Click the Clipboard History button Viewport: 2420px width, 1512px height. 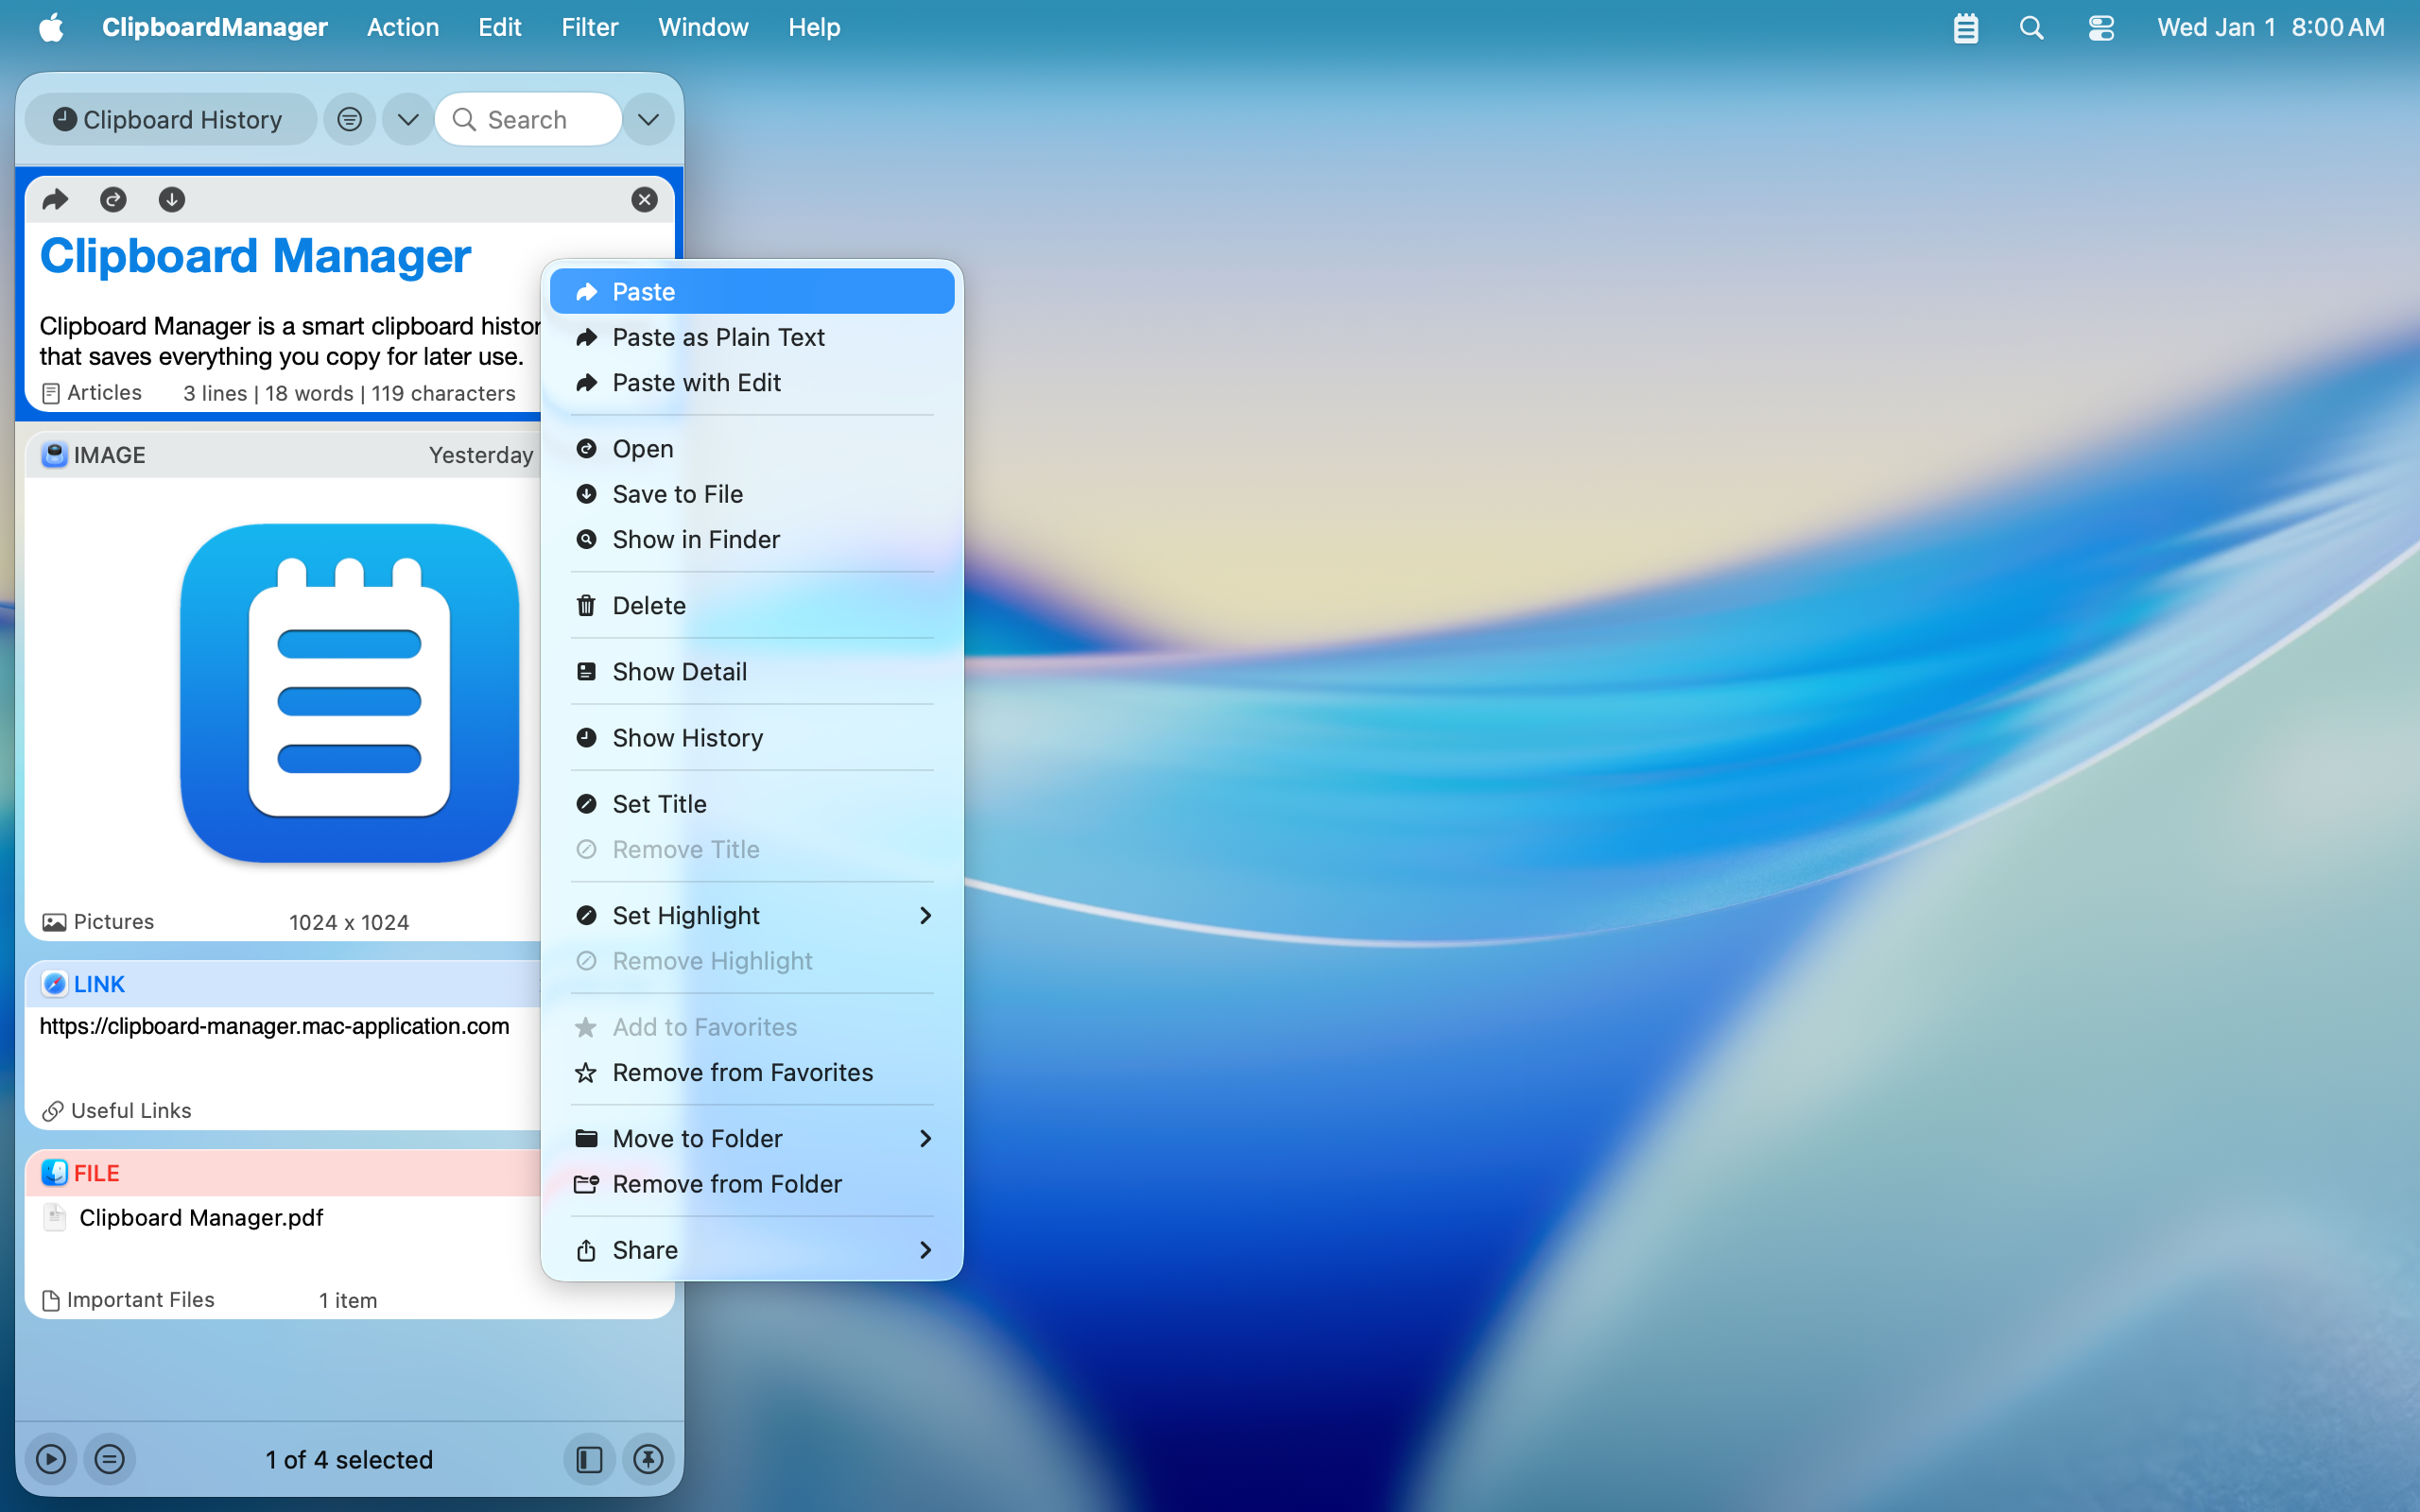(170, 120)
